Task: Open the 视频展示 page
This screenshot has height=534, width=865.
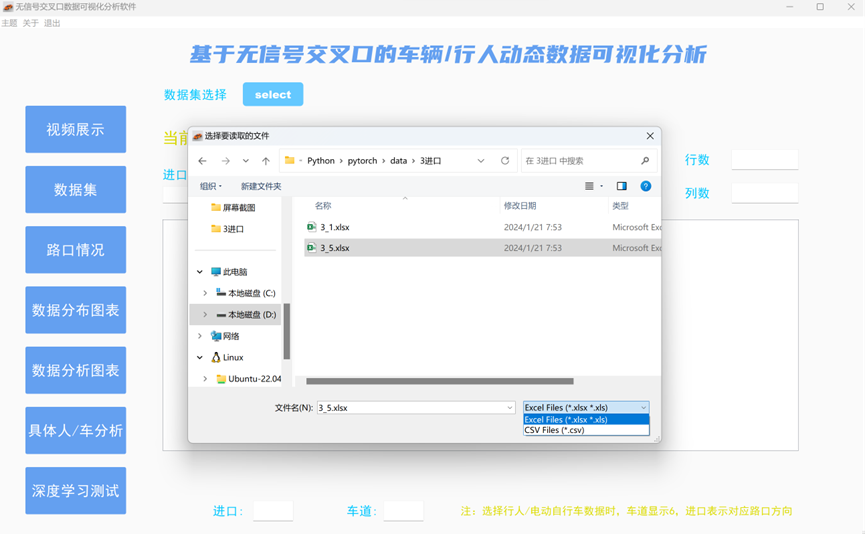Action: [76, 130]
